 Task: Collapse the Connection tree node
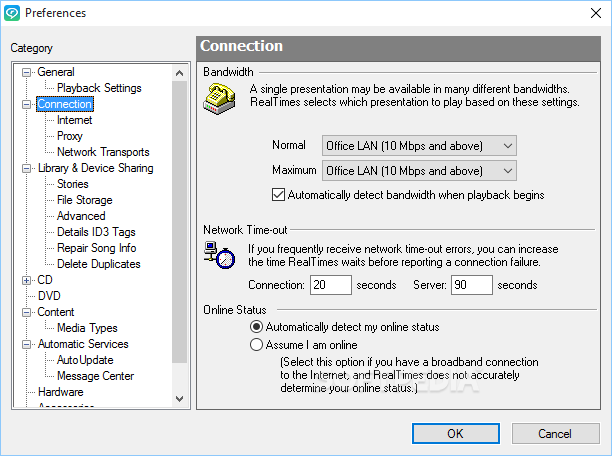[26, 104]
